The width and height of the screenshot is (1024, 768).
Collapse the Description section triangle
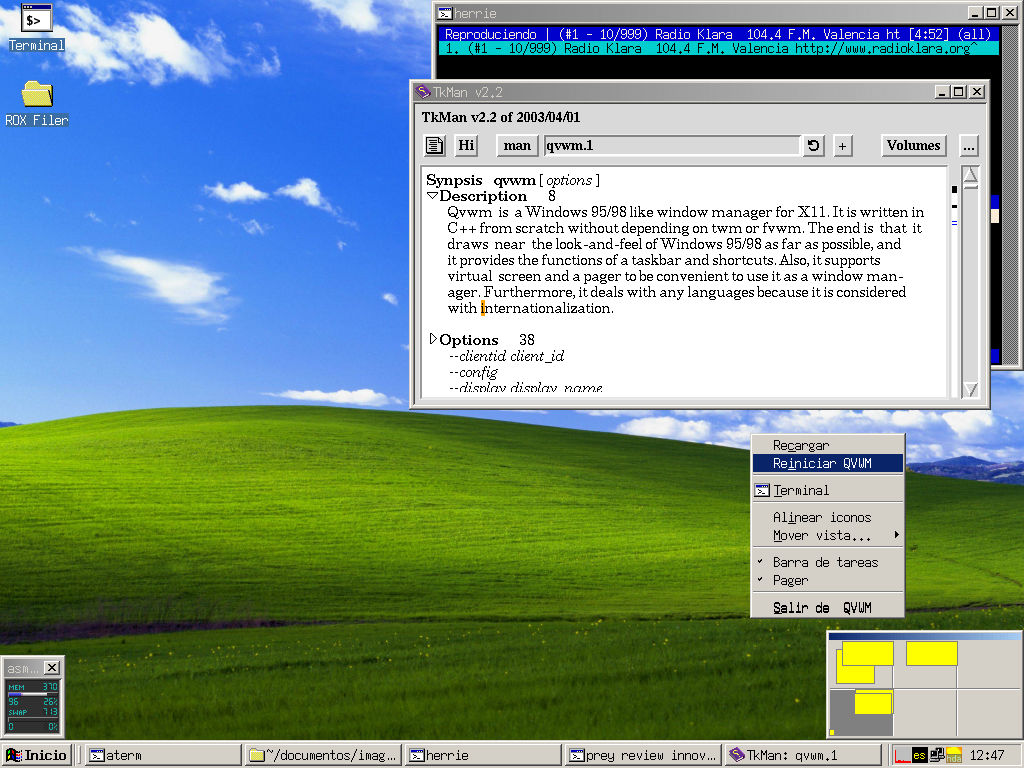[x=432, y=195]
